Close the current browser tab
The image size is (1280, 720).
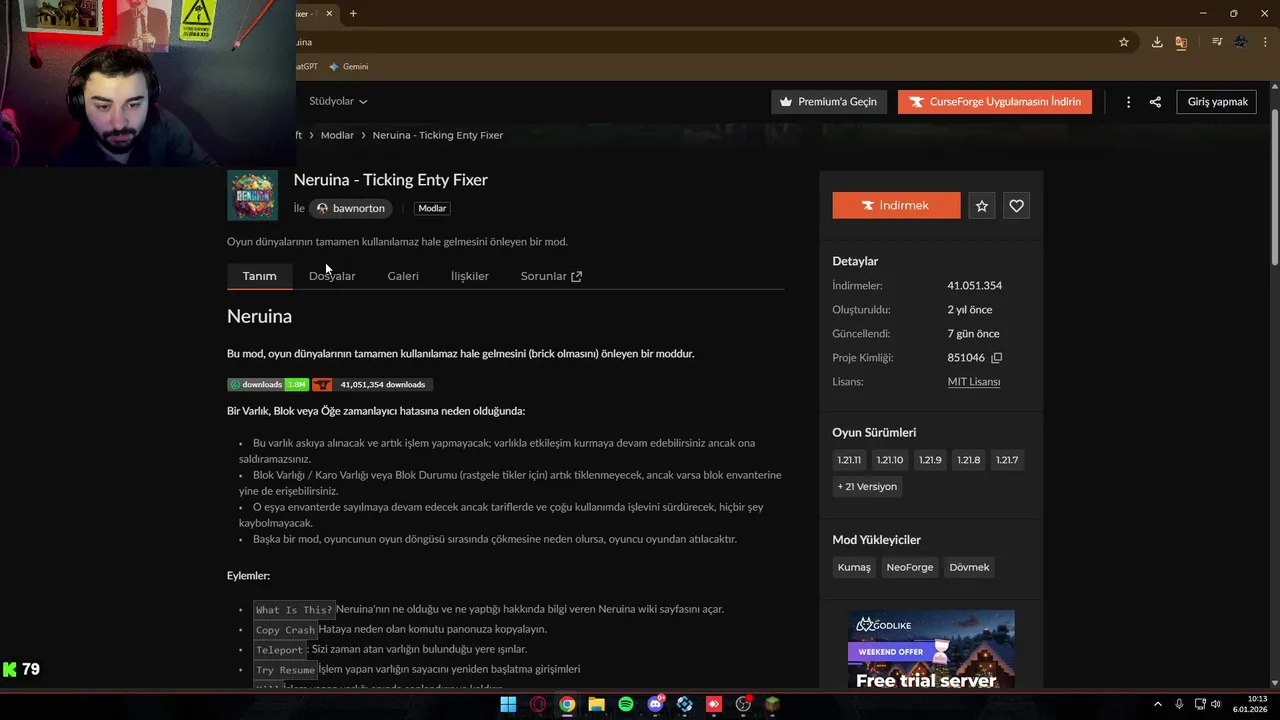[x=329, y=13]
